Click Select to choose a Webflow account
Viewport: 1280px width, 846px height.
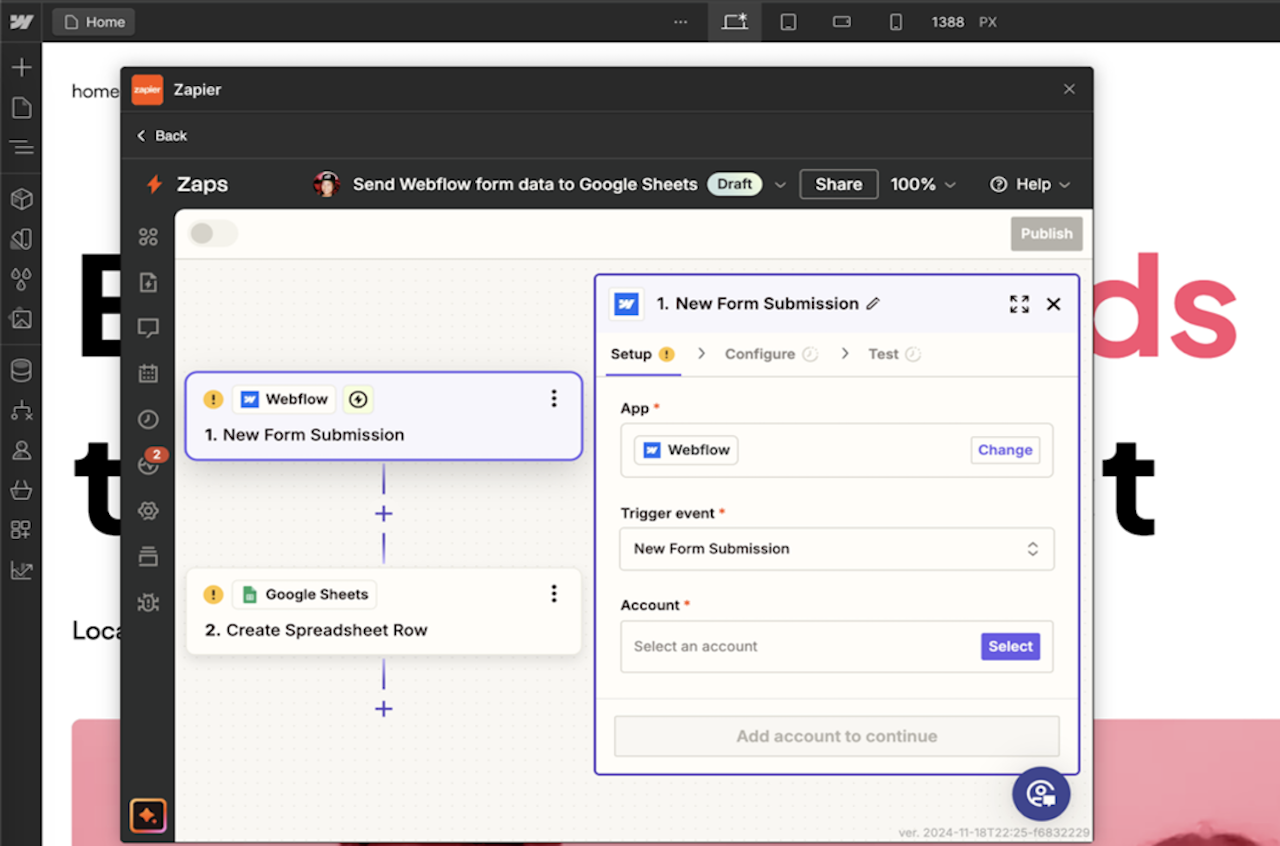tap(1010, 646)
